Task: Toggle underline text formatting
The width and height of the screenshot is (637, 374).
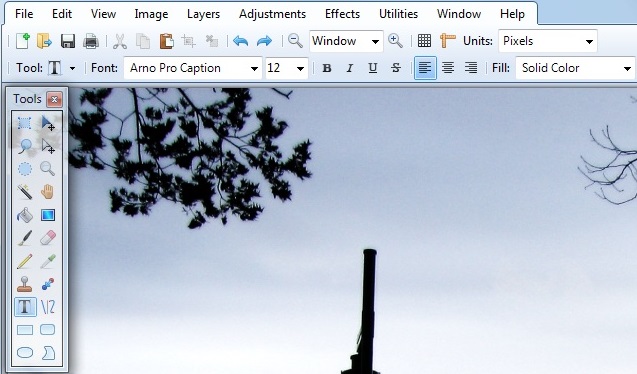Action: click(373, 68)
